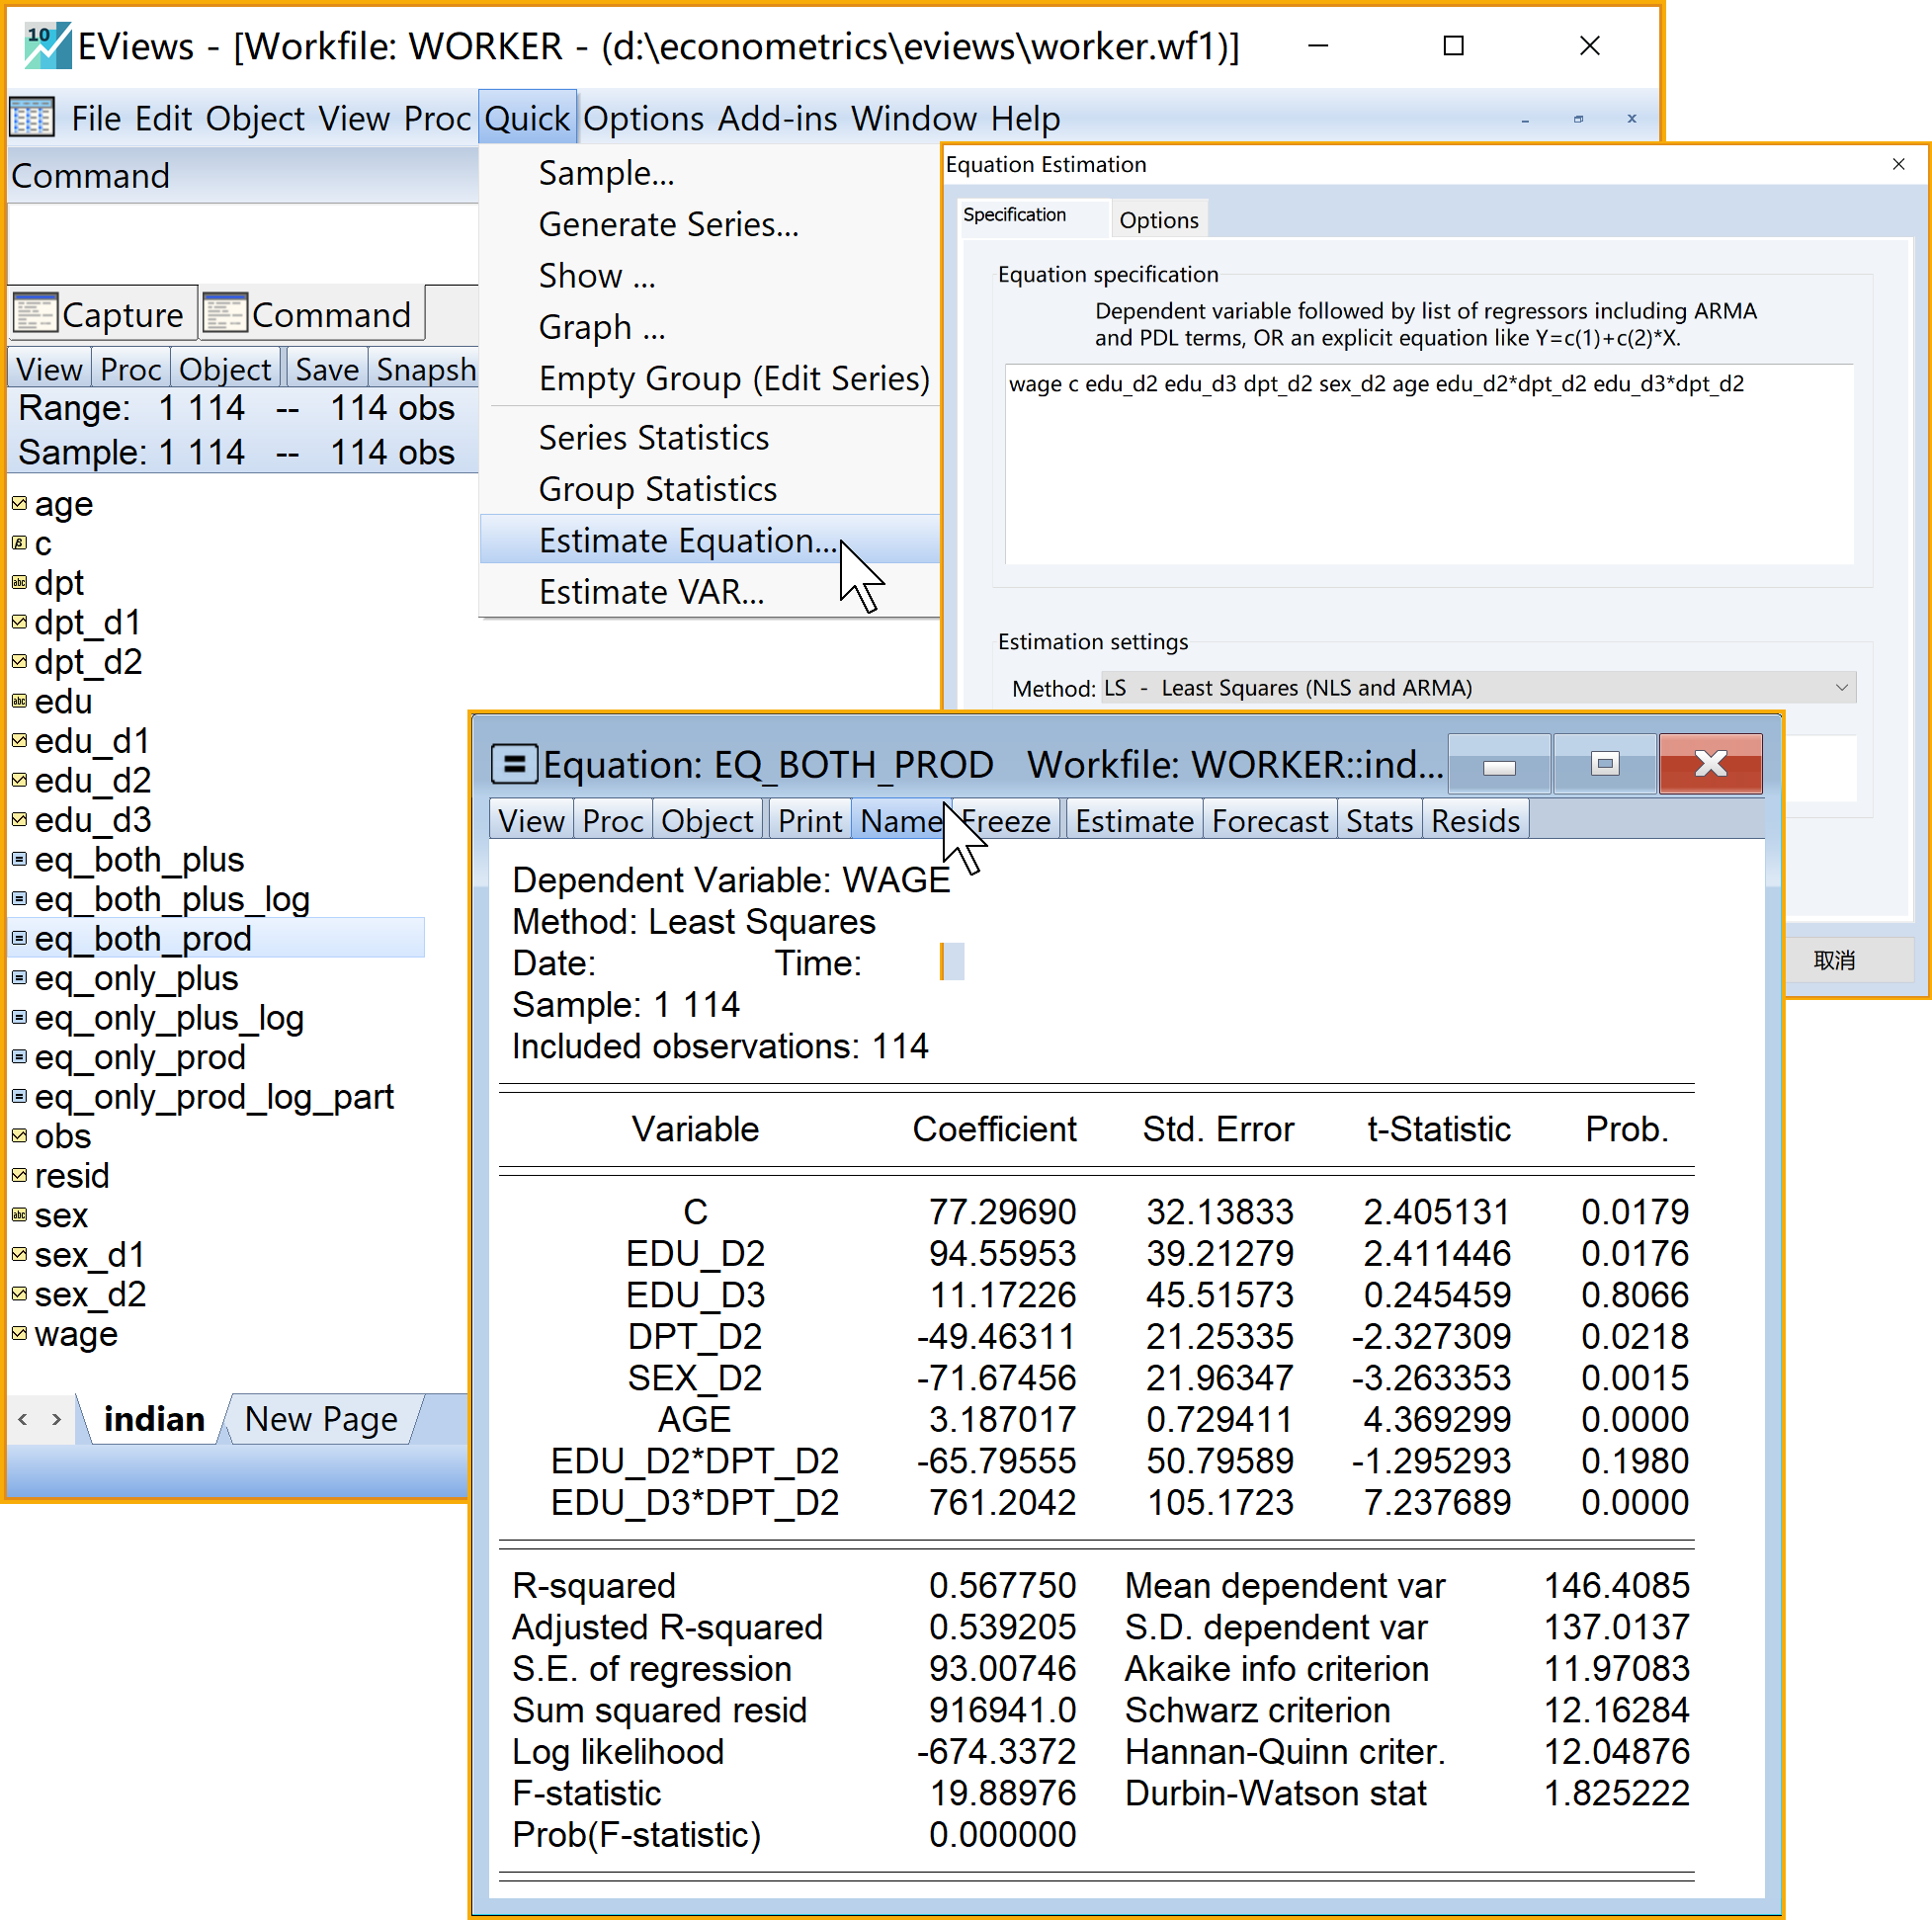Select eq_only_prod_log_part in workfile list
The height and width of the screenshot is (1920, 1932).
(213, 1097)
